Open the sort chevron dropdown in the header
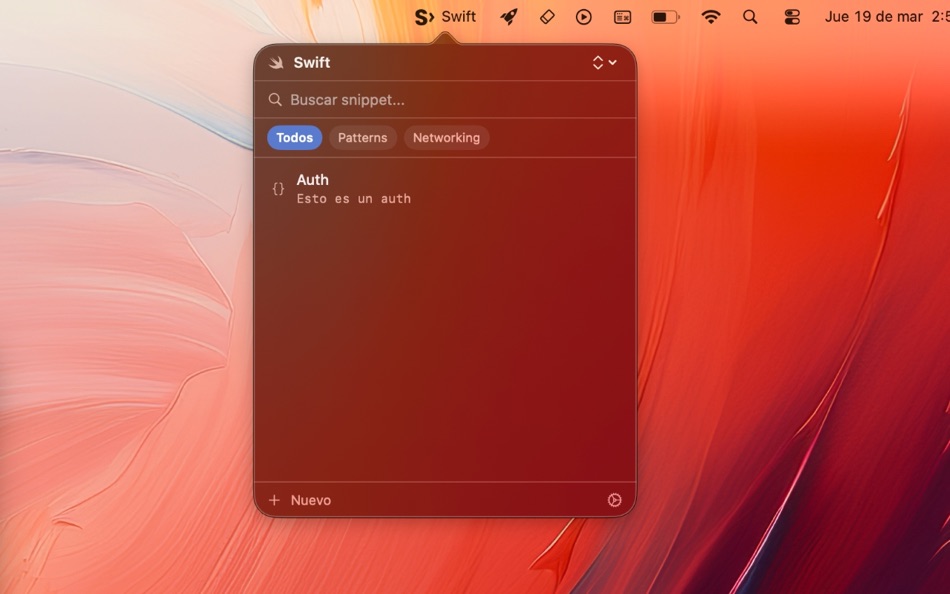This screenshot has width=950, height=594. (600, 62)
